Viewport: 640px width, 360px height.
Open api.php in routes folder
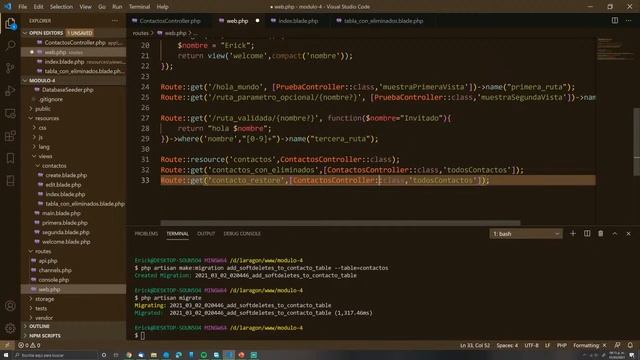click(x=47, y=261)
